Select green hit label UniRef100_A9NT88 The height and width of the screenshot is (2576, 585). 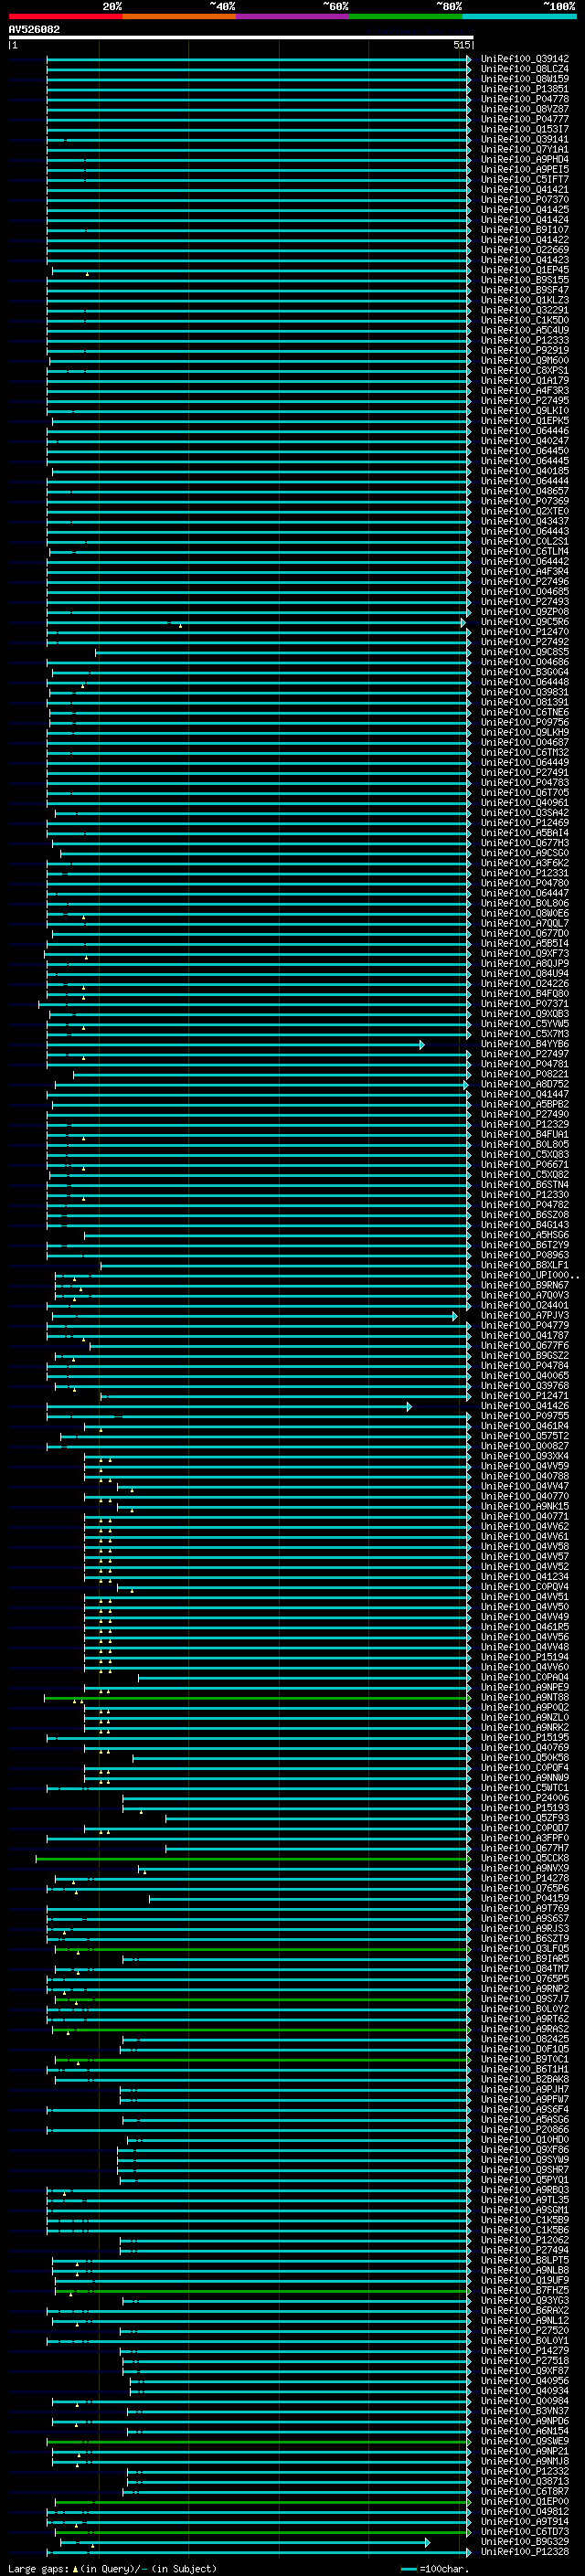[x=524, y=1697]
